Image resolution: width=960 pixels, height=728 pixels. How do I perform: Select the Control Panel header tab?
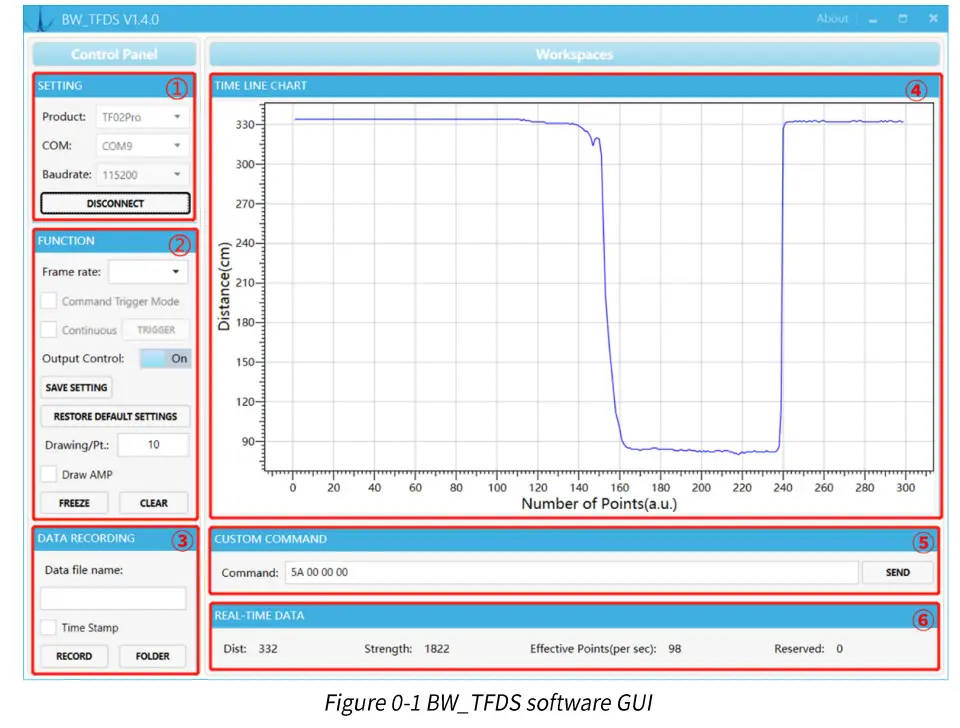114,54
